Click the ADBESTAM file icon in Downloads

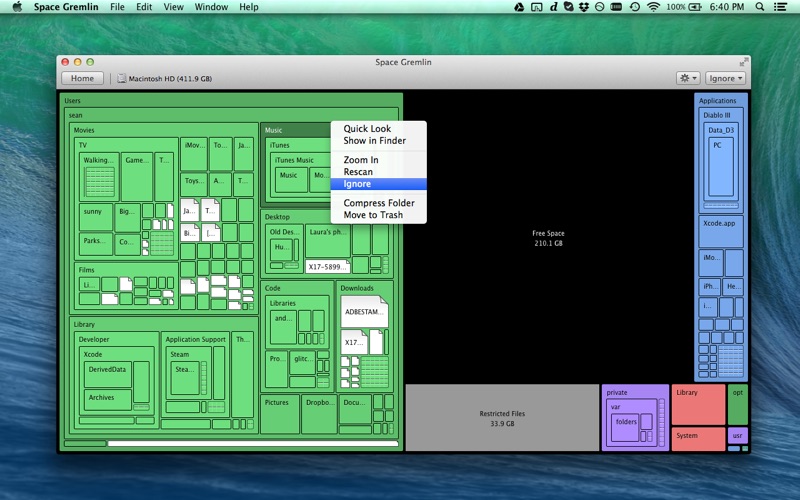364,312
